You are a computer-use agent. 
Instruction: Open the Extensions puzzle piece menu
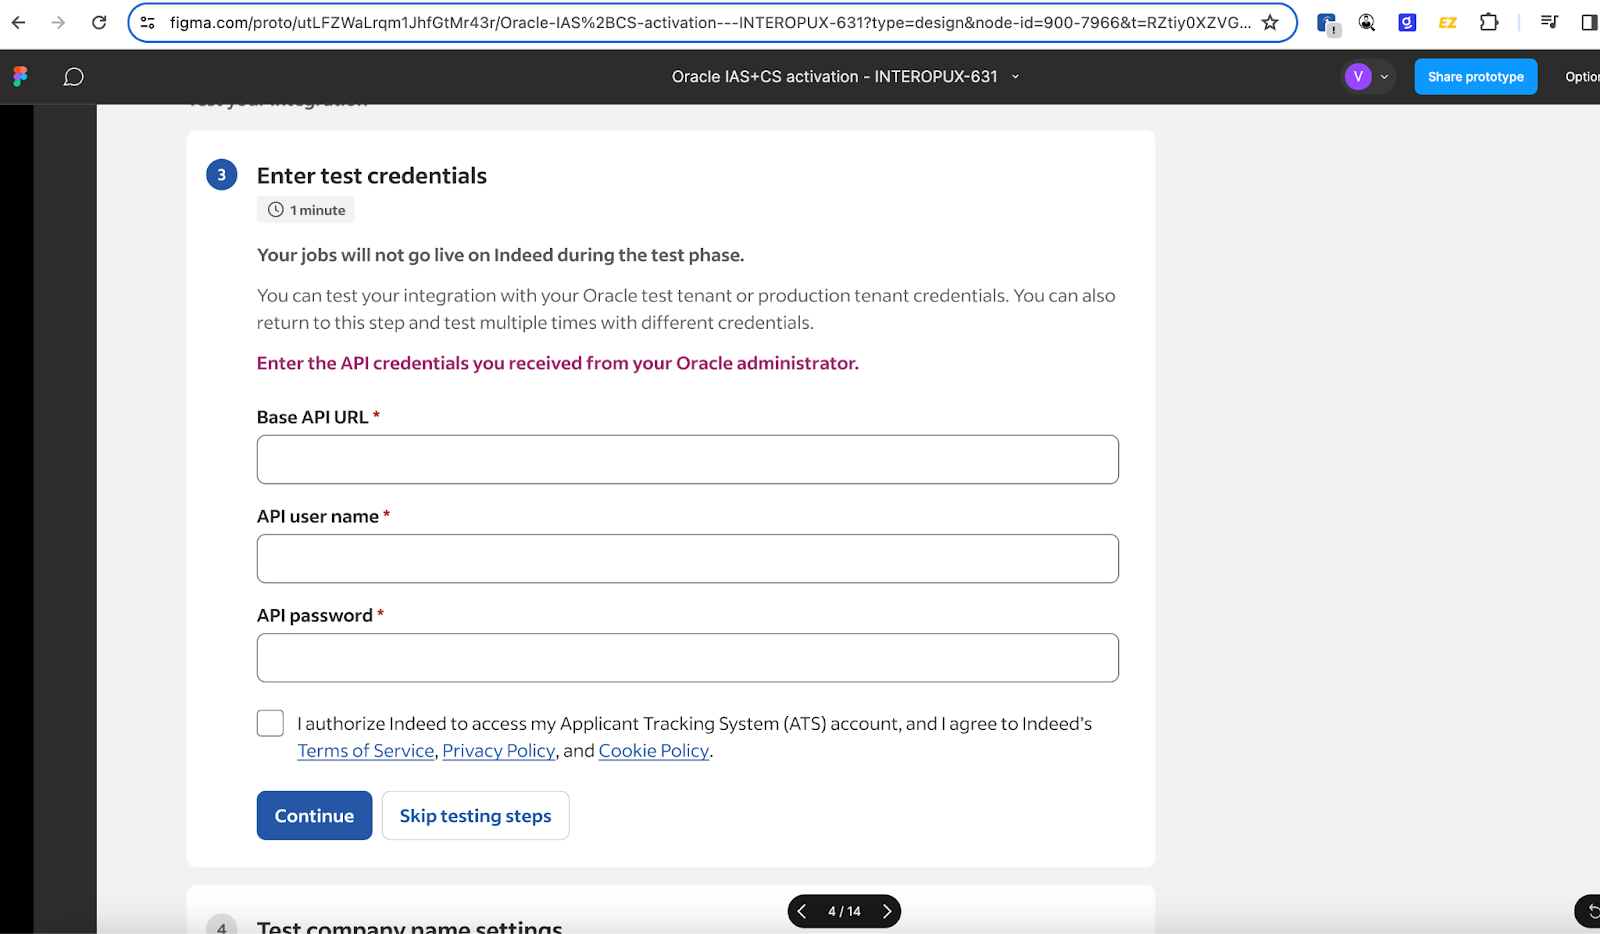coord(1489,22)
